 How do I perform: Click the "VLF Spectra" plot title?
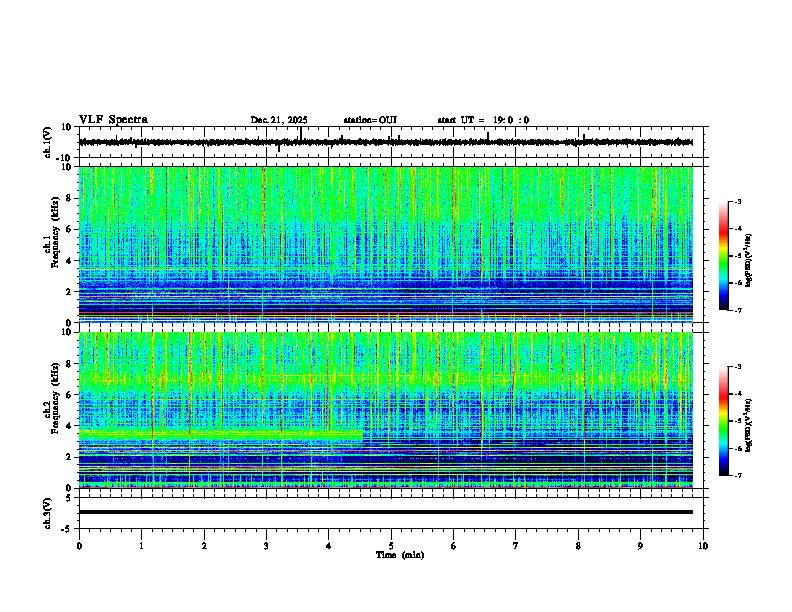point(113,120)
